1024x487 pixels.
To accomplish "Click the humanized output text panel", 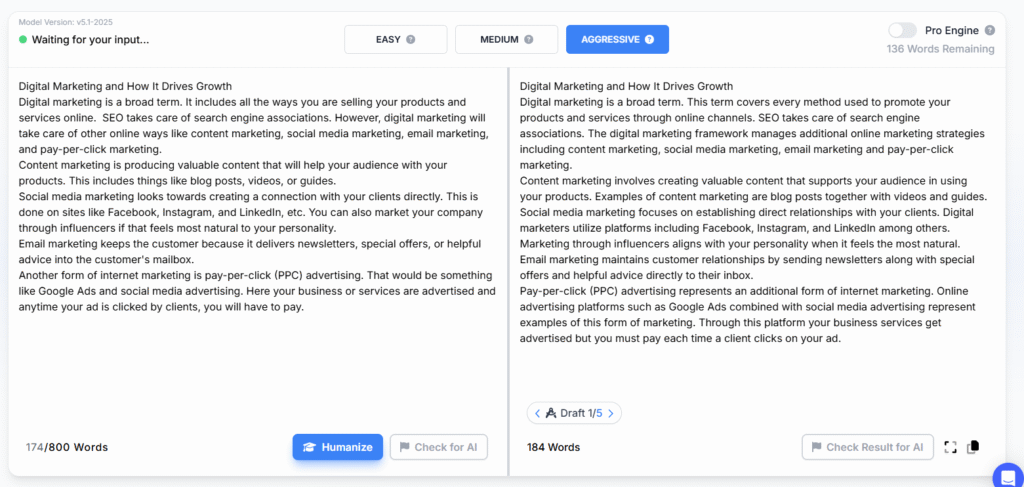I will click(x=758, y=235).
